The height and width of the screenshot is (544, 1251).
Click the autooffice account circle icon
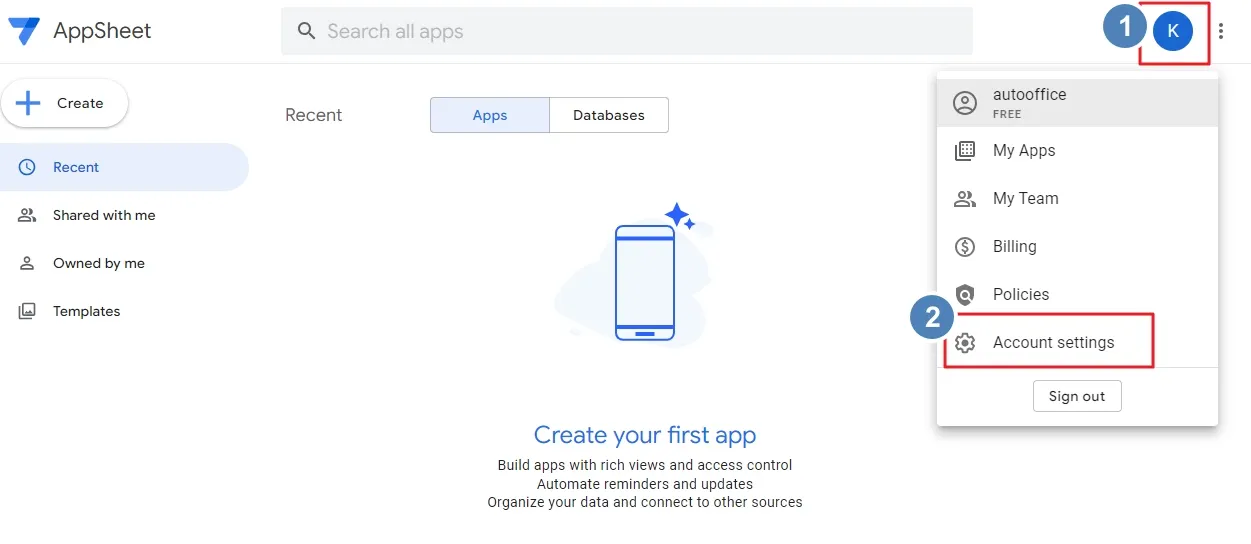[x=965, y=103]
